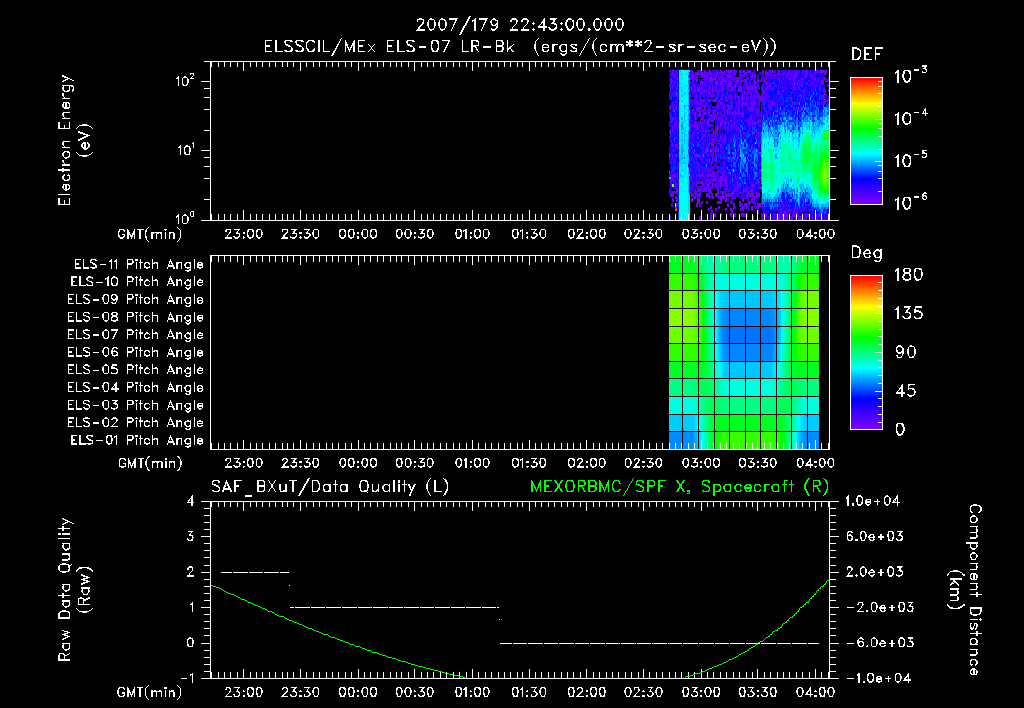Viewport: 1024px width, 708px height.
Task: Click the timestamp title 2007/179 22:43:00.000
Action: [x=520, y=25]
